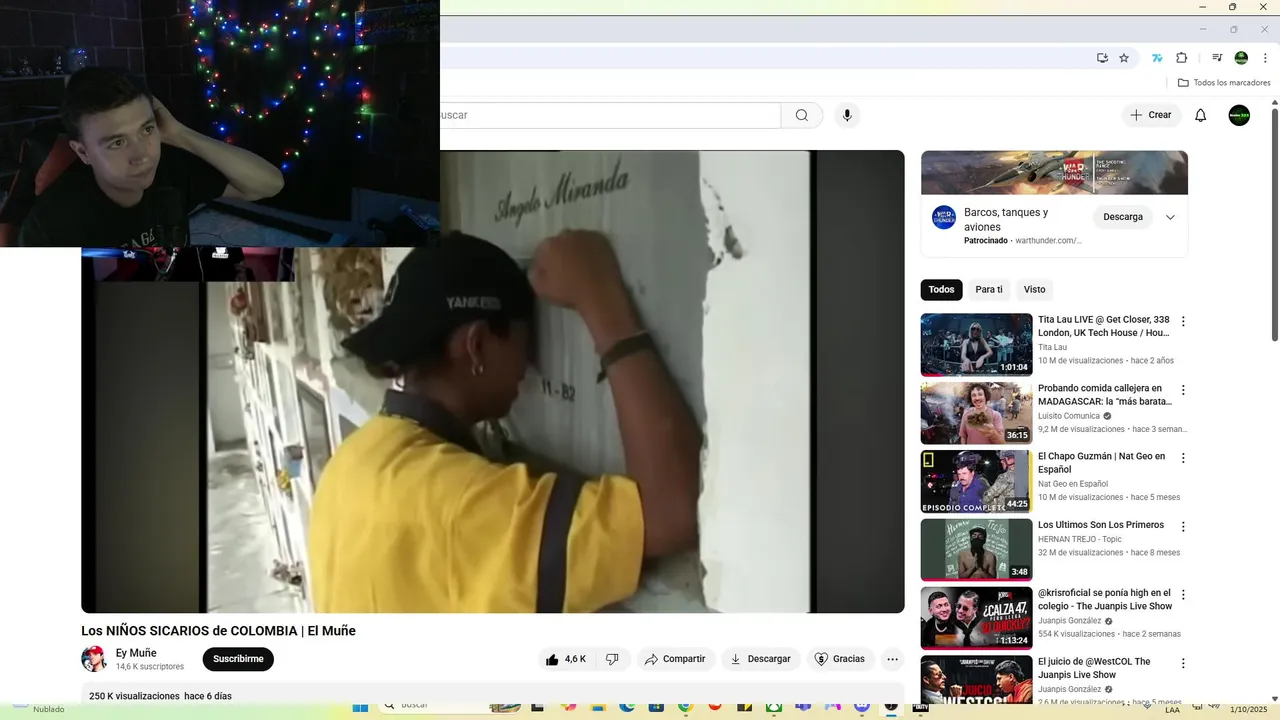Image resolution: width=1280 pixels, height=720 pixels.
Task: Open options menu for MADAGASCAR food video
Action: 1183,390
